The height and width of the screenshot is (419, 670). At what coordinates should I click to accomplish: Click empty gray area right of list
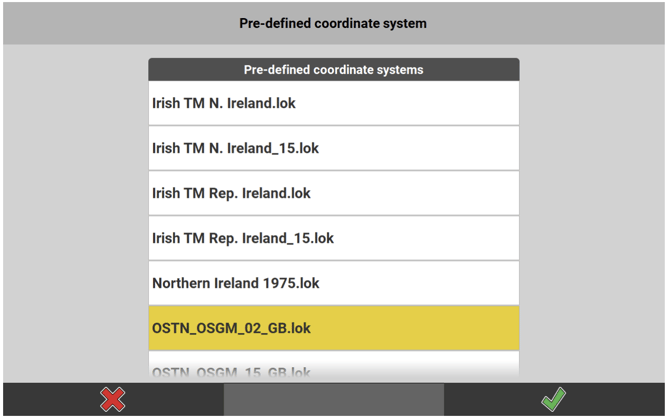[593, 220]
